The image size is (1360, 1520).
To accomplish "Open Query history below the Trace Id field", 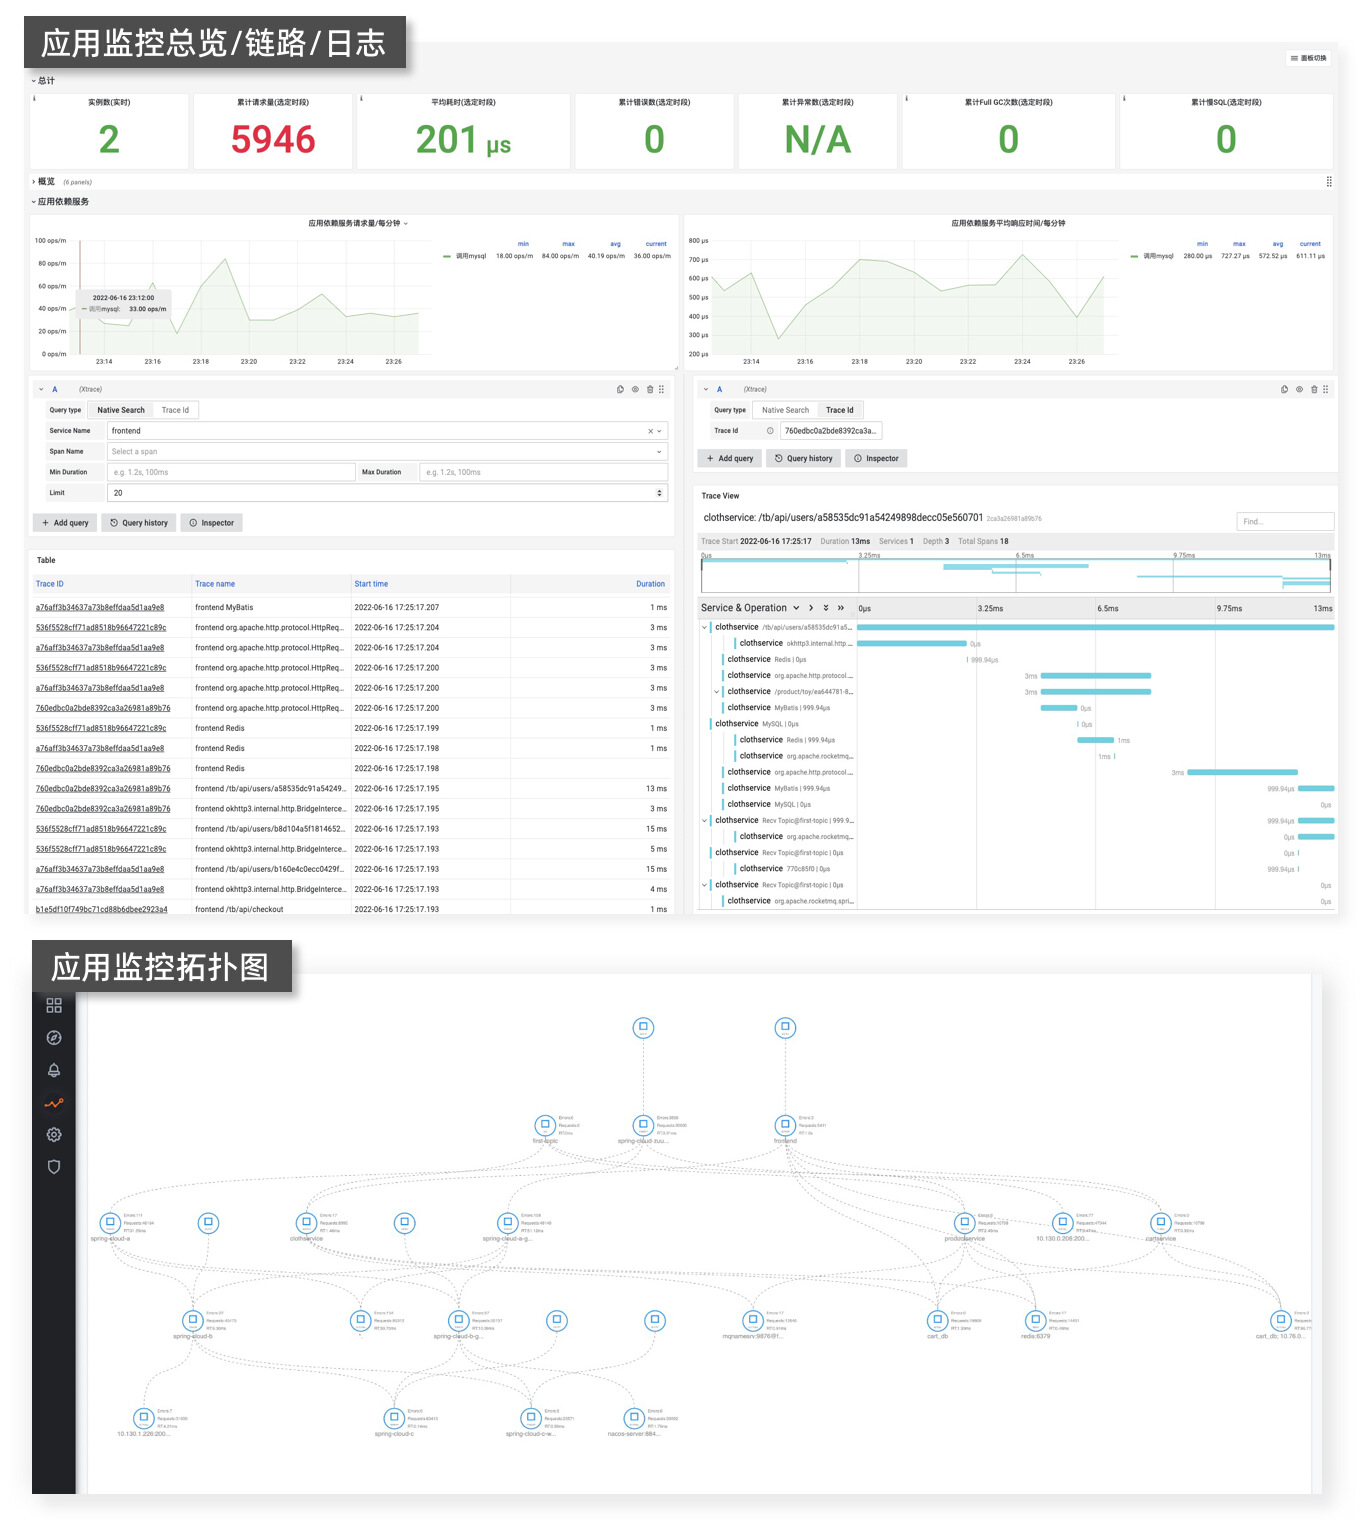I will tap(804, 459).
